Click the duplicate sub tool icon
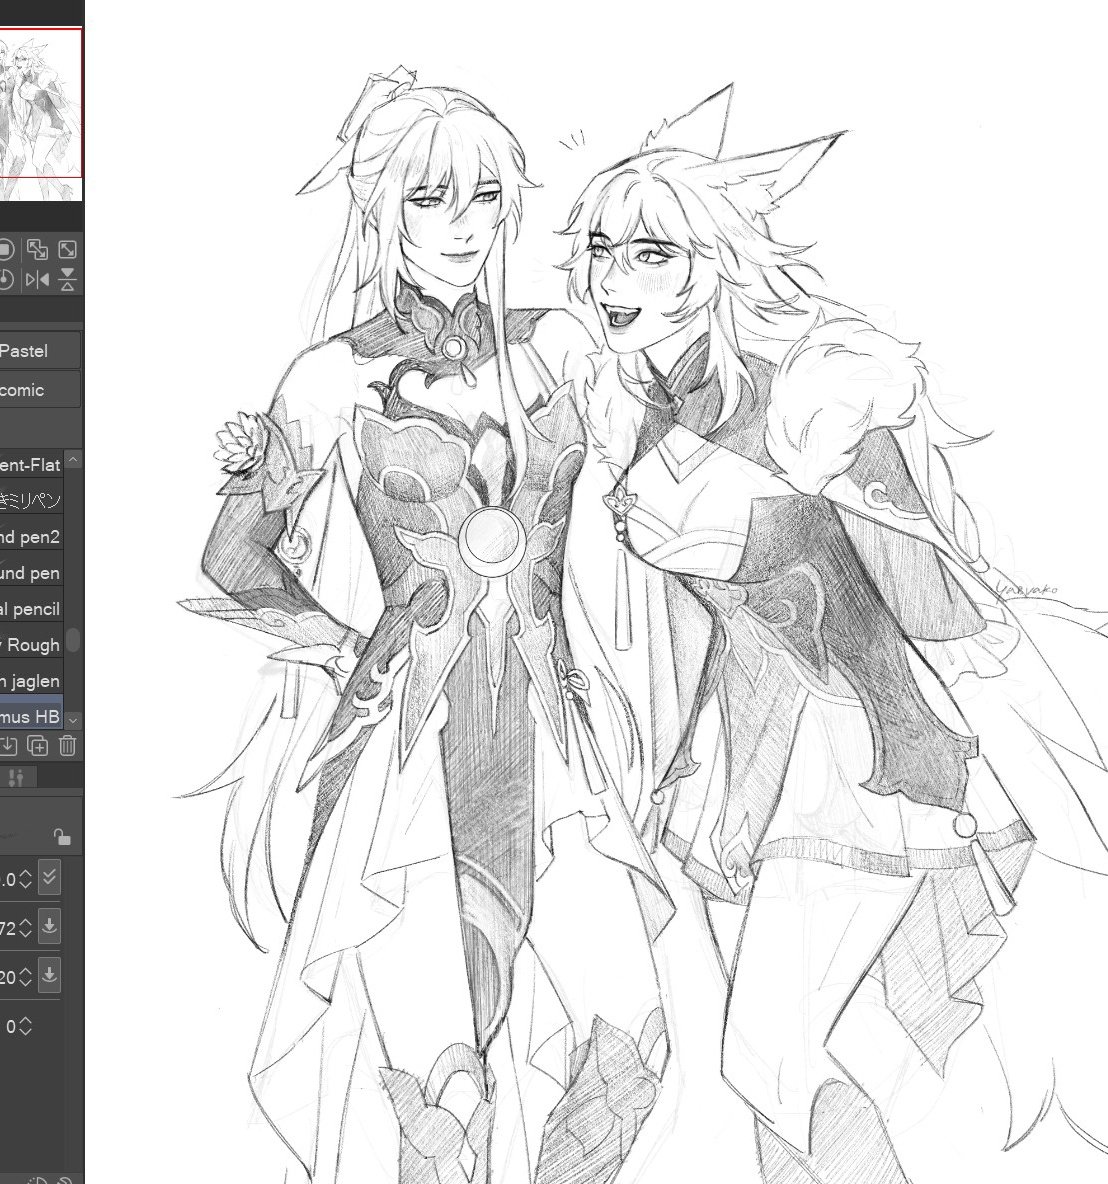1108x1184 pixels. [37, 746]
